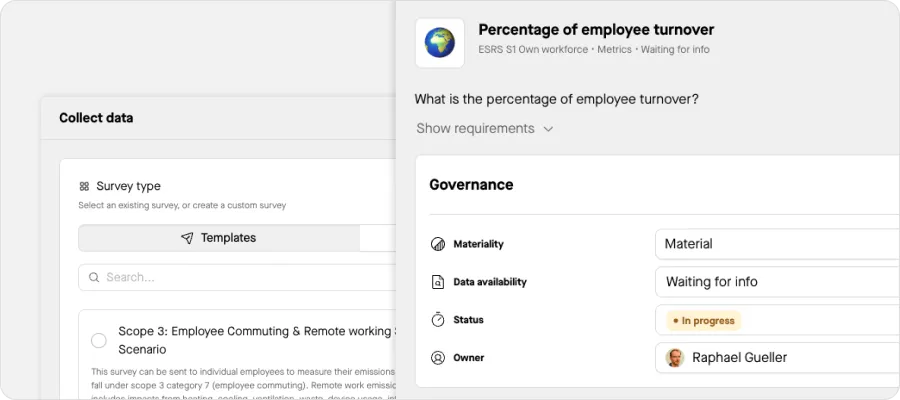Image resolution: width=900 pixels, height=400 pixels.
Task: Select the Employee Commuting survey radio button
Action: tap(99, 340)
